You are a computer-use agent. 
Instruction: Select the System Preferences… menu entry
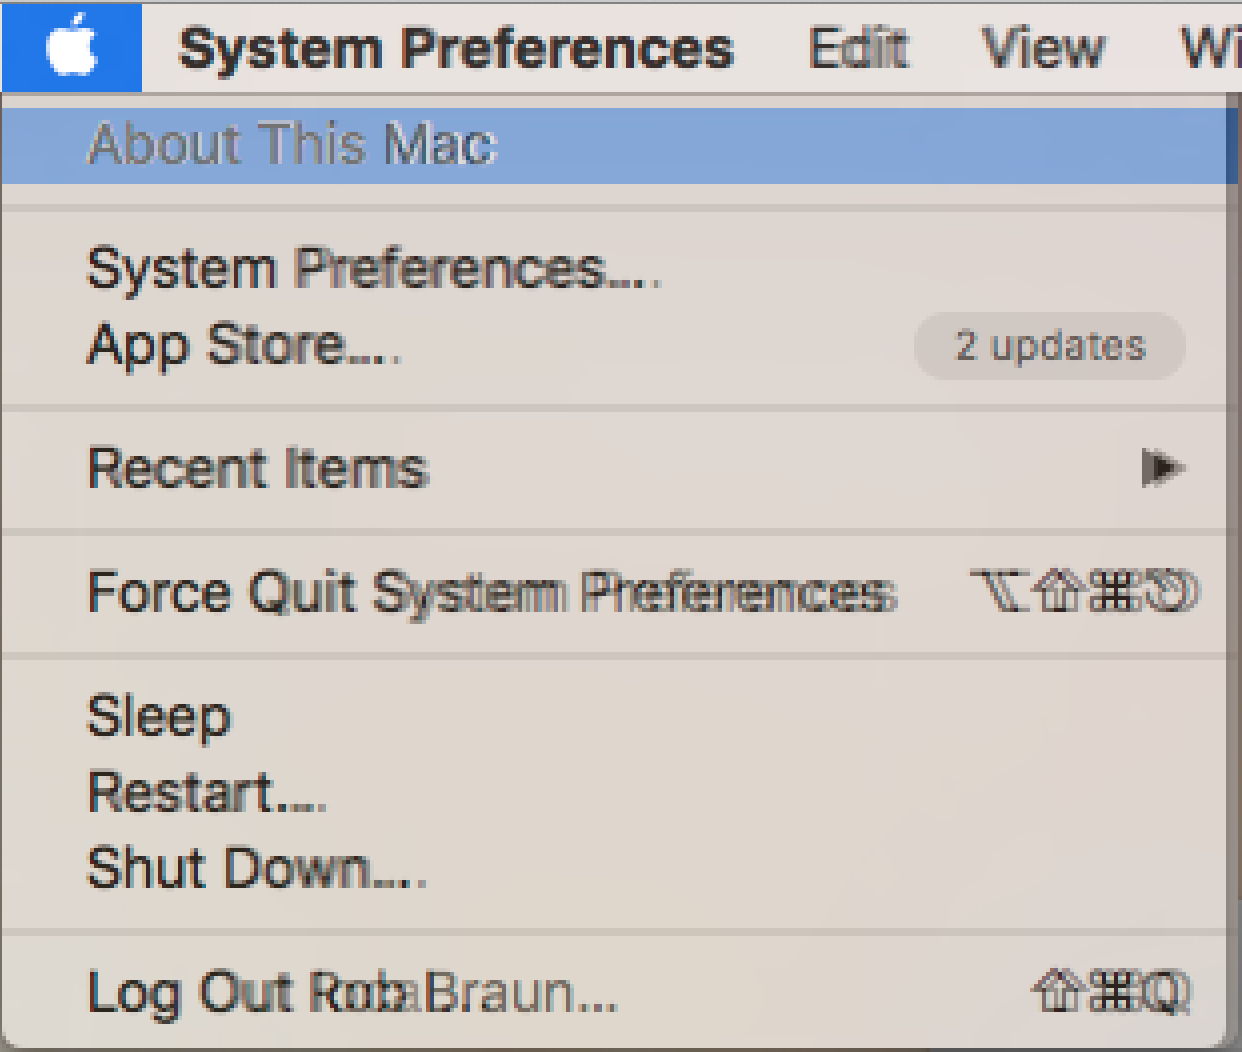(372, 269)
